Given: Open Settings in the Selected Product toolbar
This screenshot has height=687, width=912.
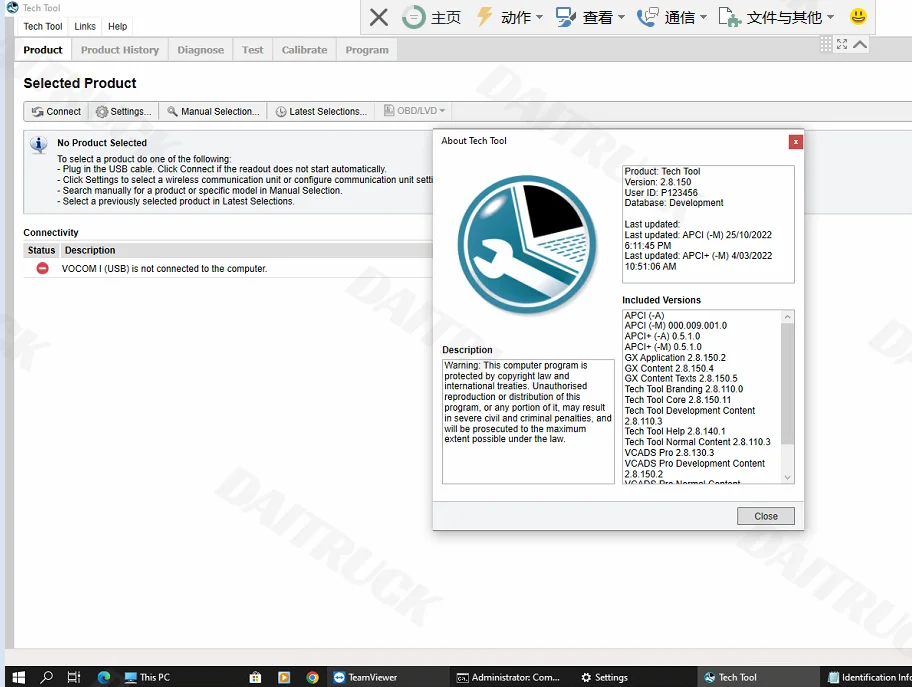Looking at the screenshot, I should (x=124, y=111).
